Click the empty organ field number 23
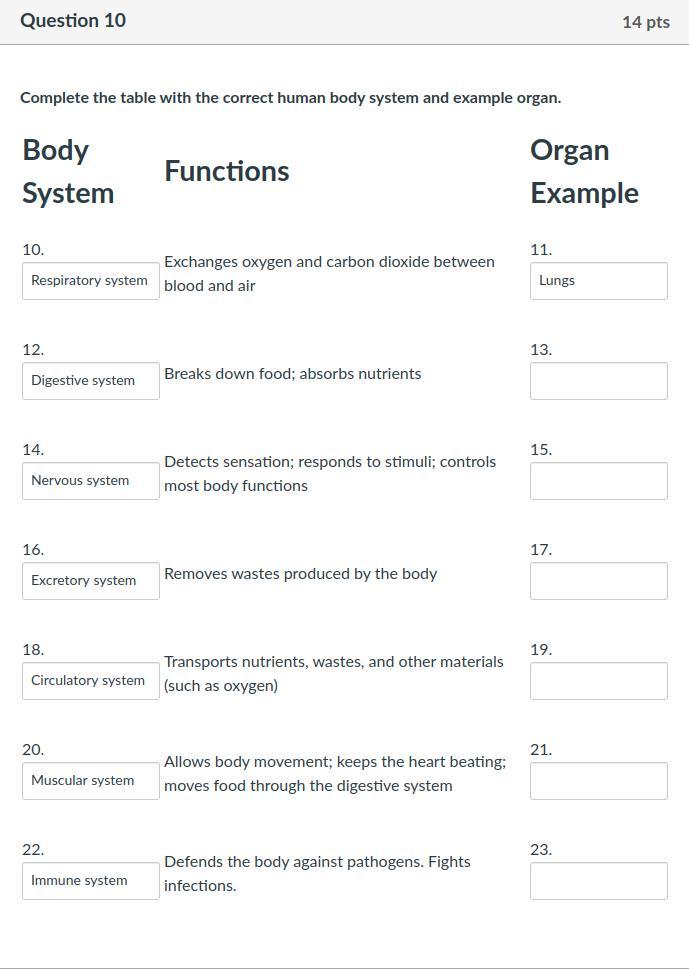This screenshot has width=689, height=969. [598, 881]
